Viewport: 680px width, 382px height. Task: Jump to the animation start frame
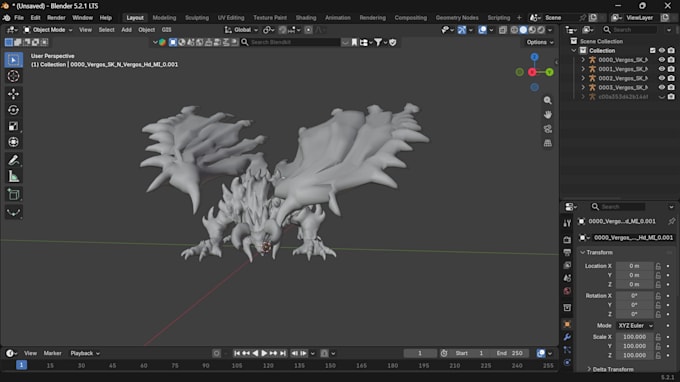[237, 353]
